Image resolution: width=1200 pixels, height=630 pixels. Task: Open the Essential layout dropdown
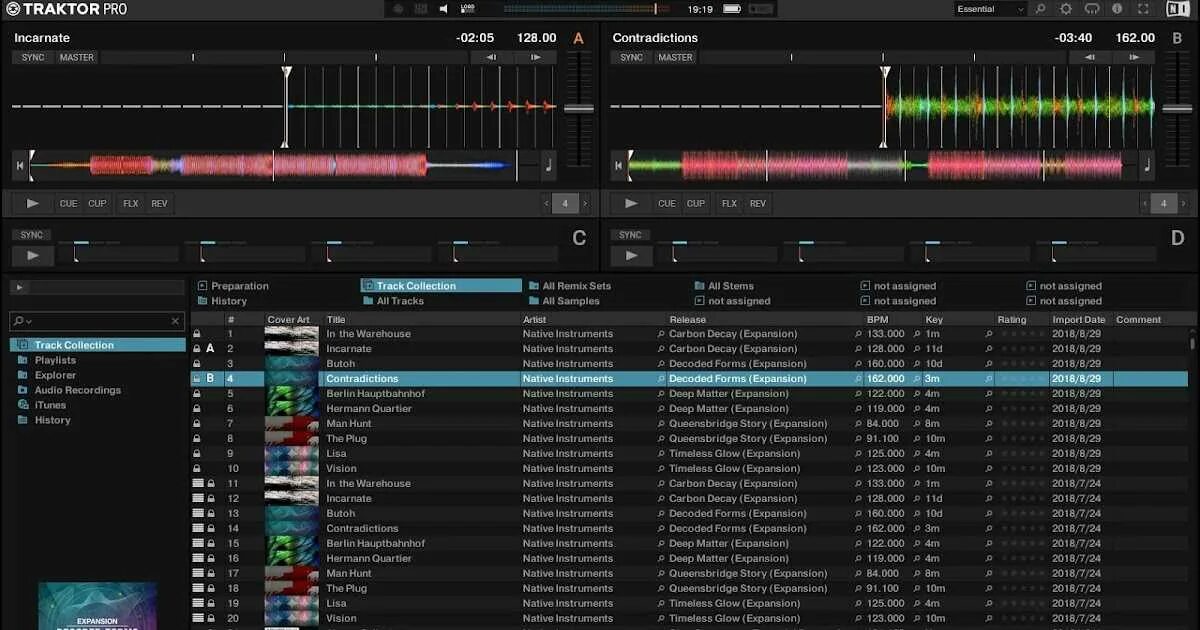pyautogui.click(x=990, y=9)
